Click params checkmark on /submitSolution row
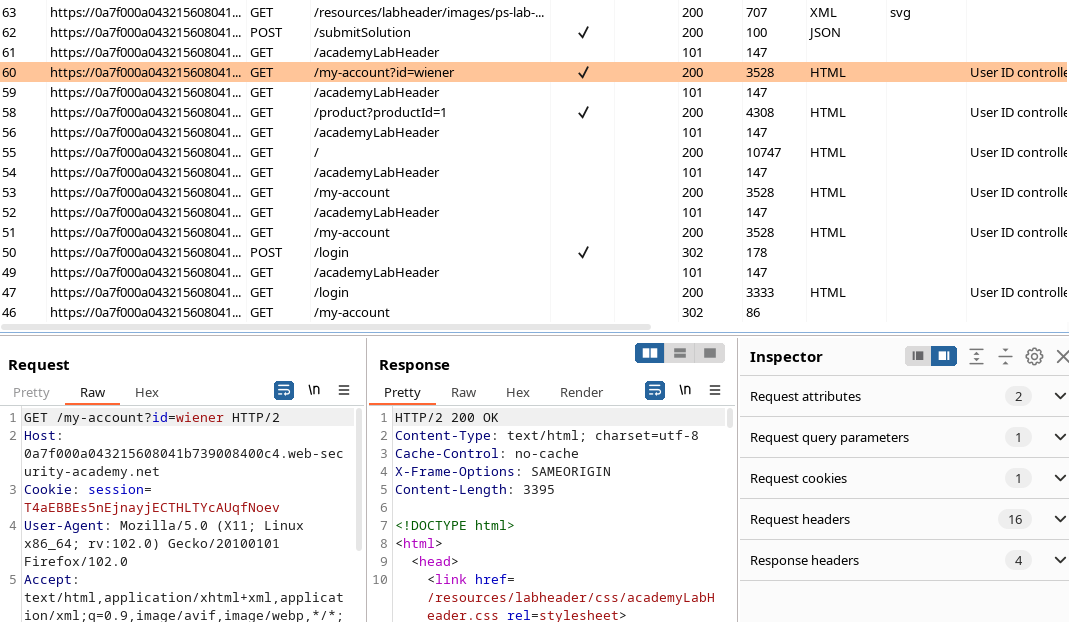Screen dimensions: 1069x622 pos(583,32)
